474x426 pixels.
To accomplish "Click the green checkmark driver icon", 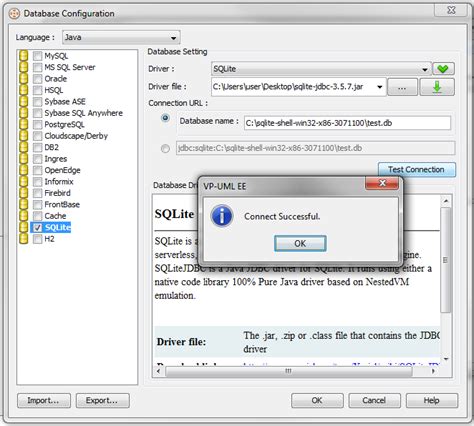I will [x=443, y=69].
